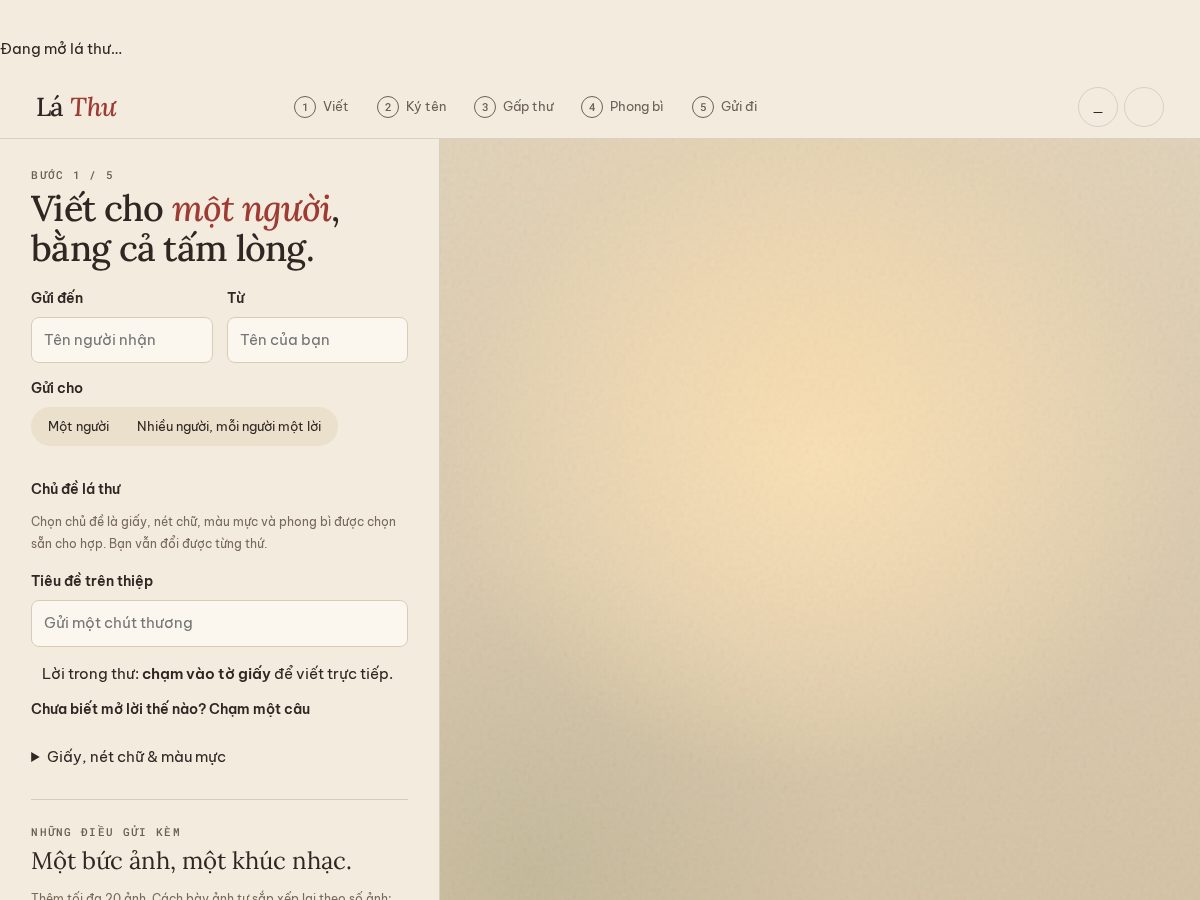Select Nhiều người, mỗi người một lời

tap(229, 426)
